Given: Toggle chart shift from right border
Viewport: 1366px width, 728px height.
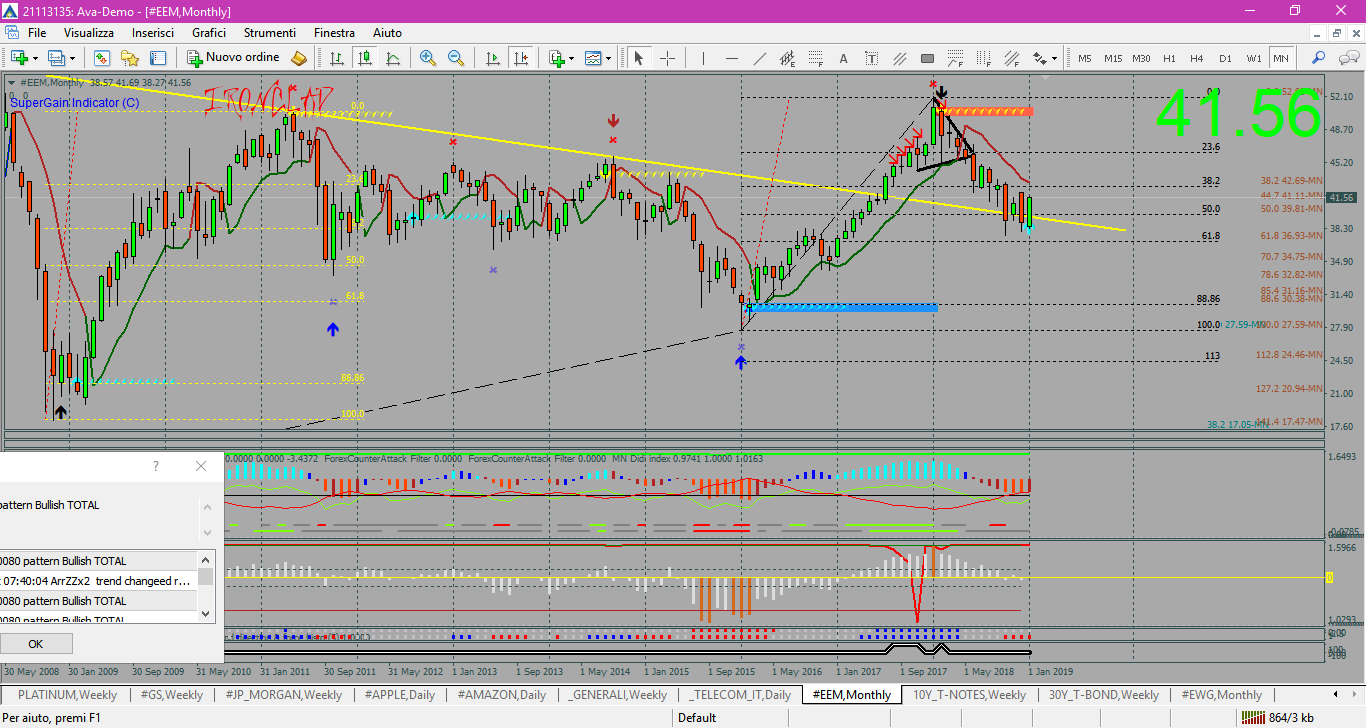Looking at the screenshot, I should point(521,58).
